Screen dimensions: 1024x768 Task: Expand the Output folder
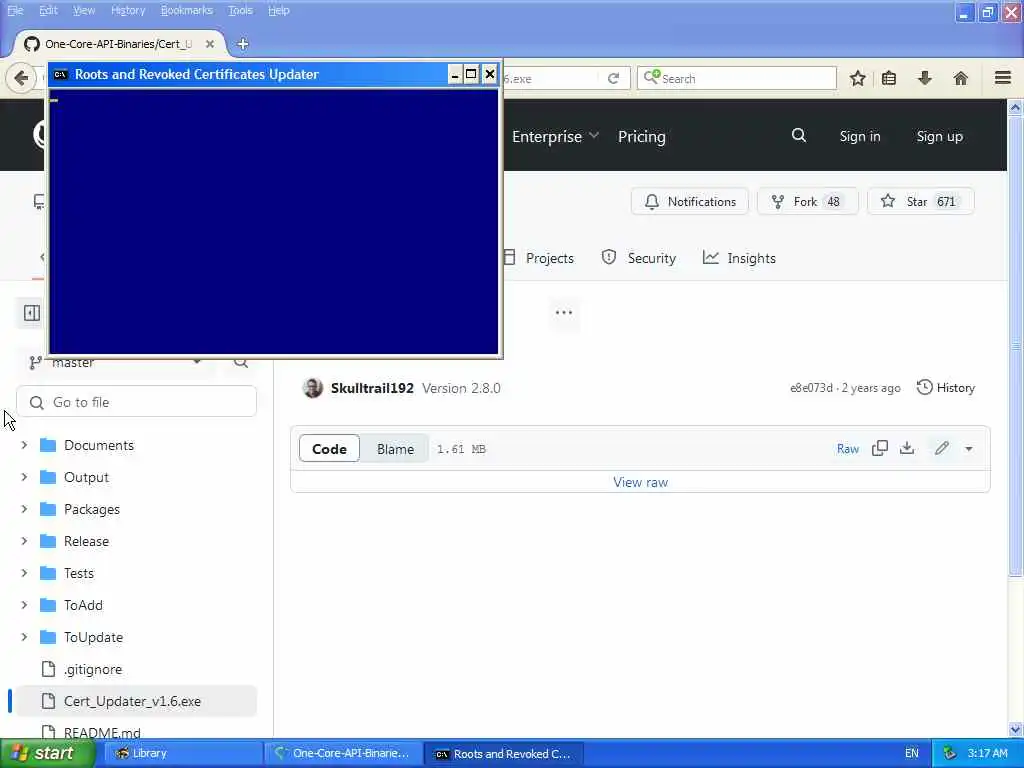[24, 477]
